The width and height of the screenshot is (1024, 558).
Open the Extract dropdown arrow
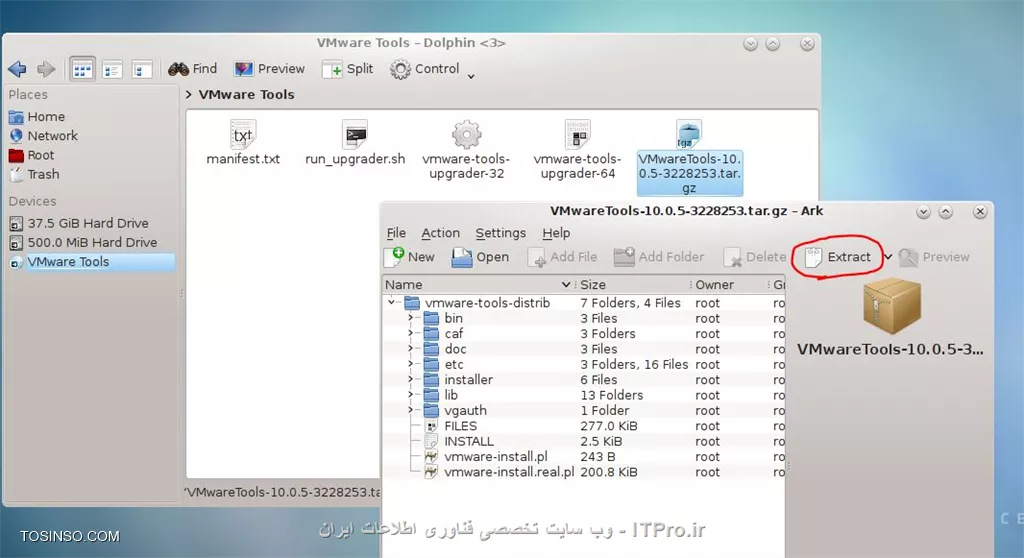[888, 257]
